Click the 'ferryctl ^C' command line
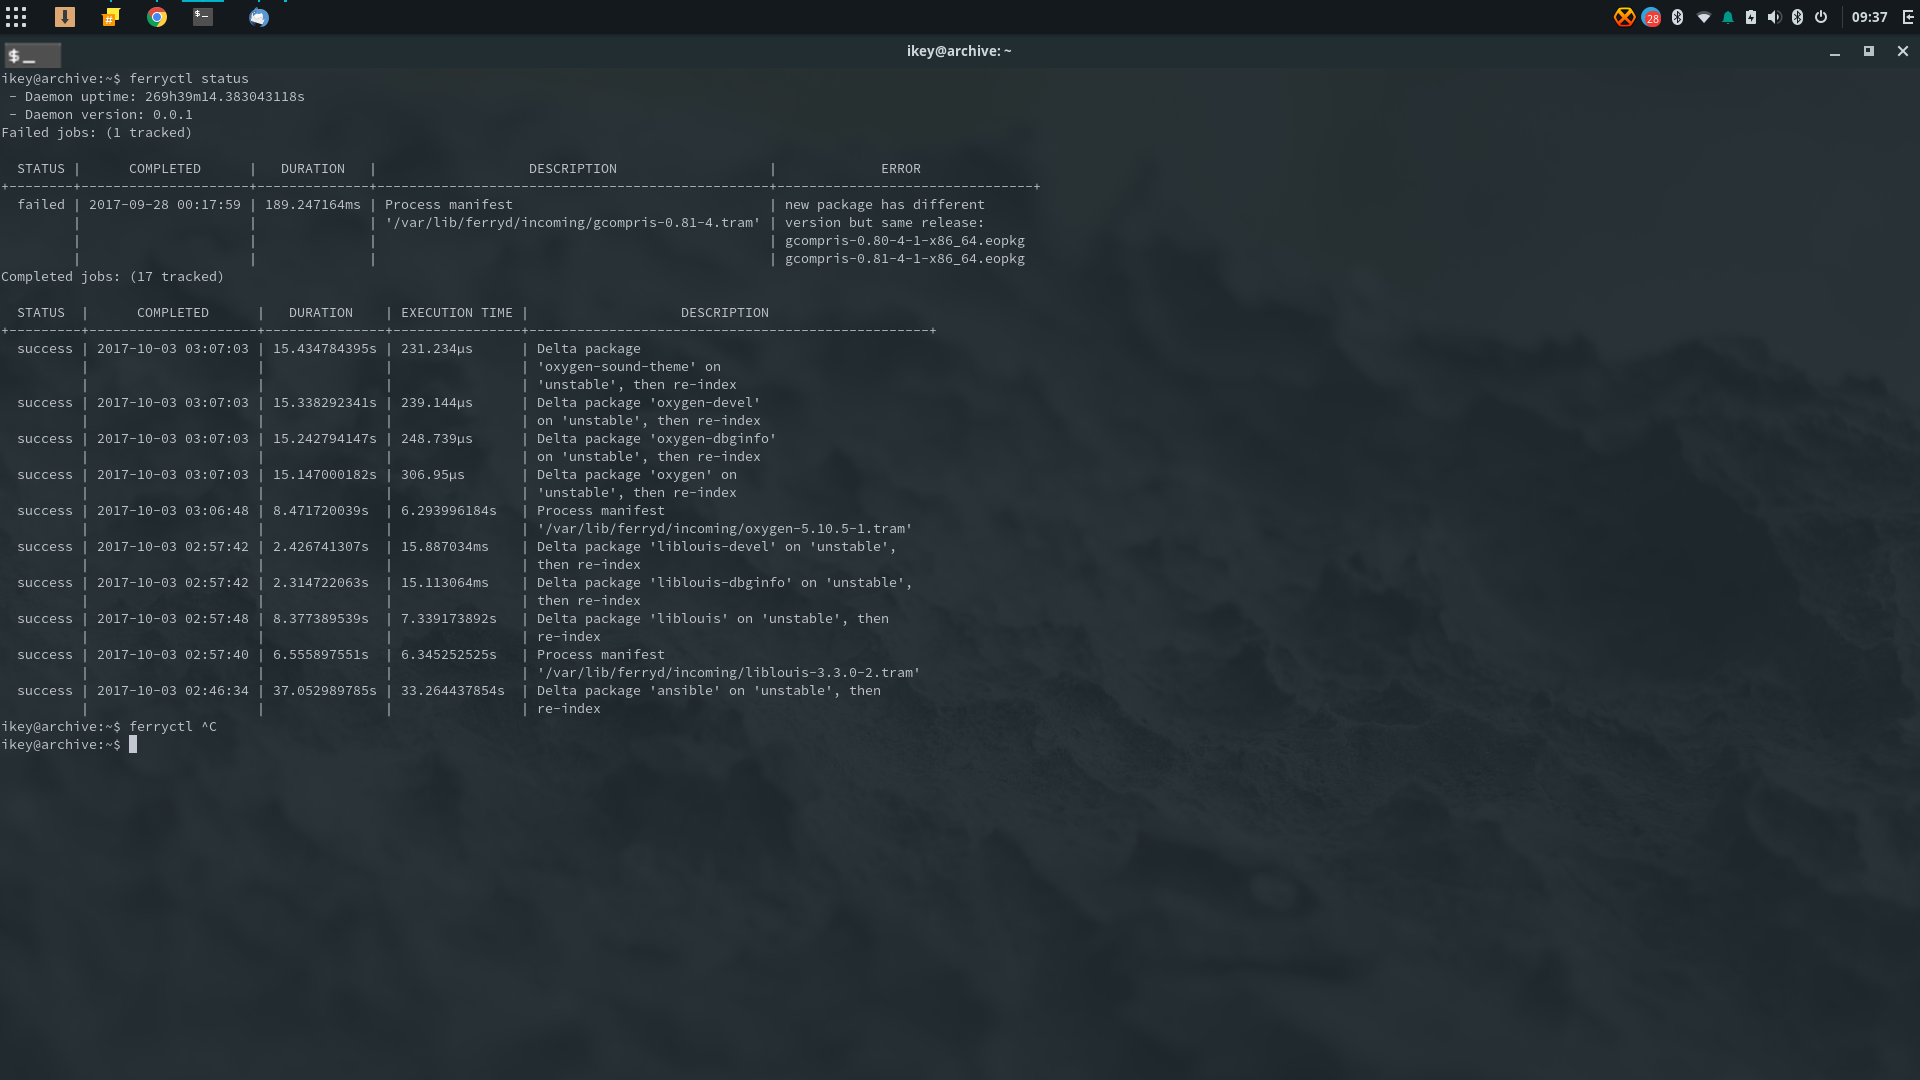 click(x=173, y=727)
